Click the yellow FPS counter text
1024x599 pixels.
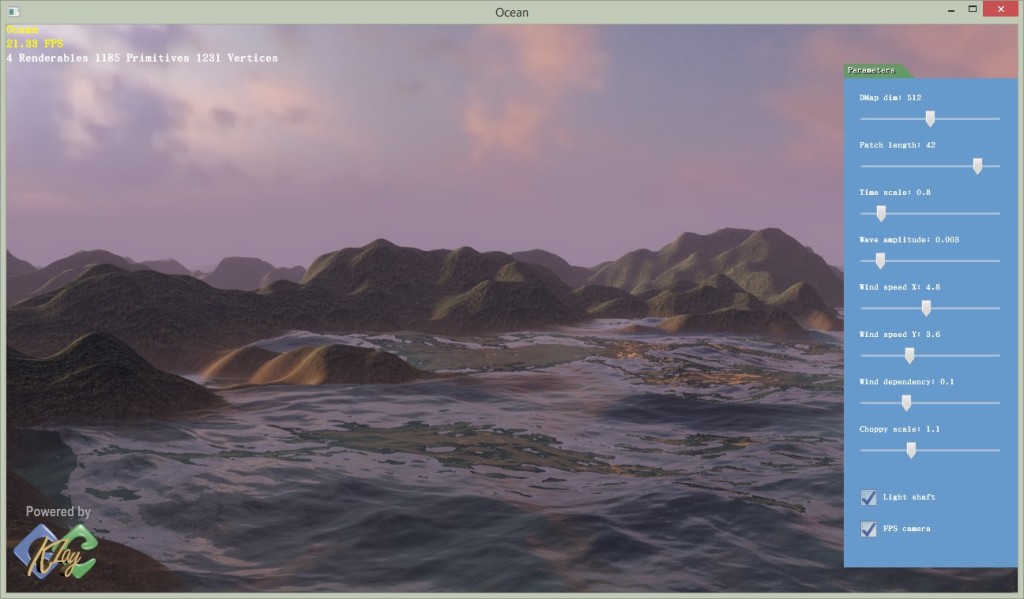(x=34, y=44)
